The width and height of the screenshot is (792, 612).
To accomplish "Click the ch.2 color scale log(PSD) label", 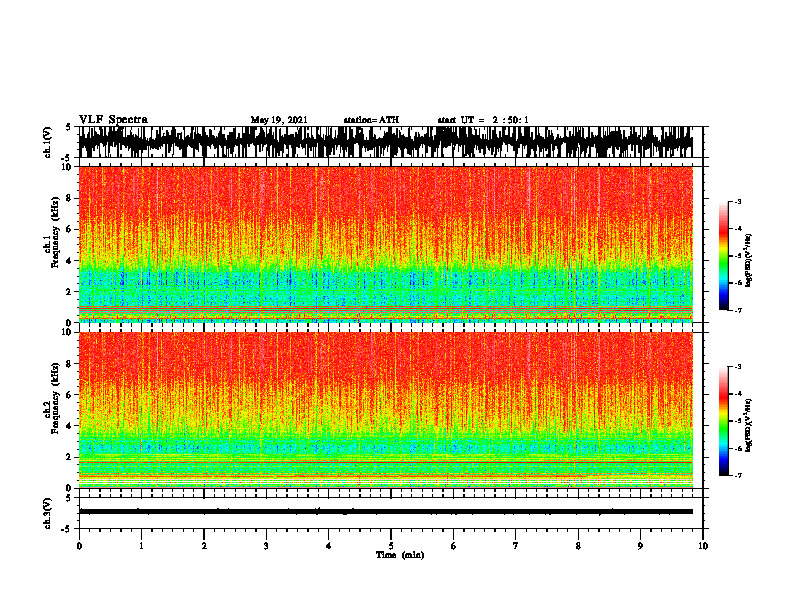I will pyautogui.click(x=749, y=425).
